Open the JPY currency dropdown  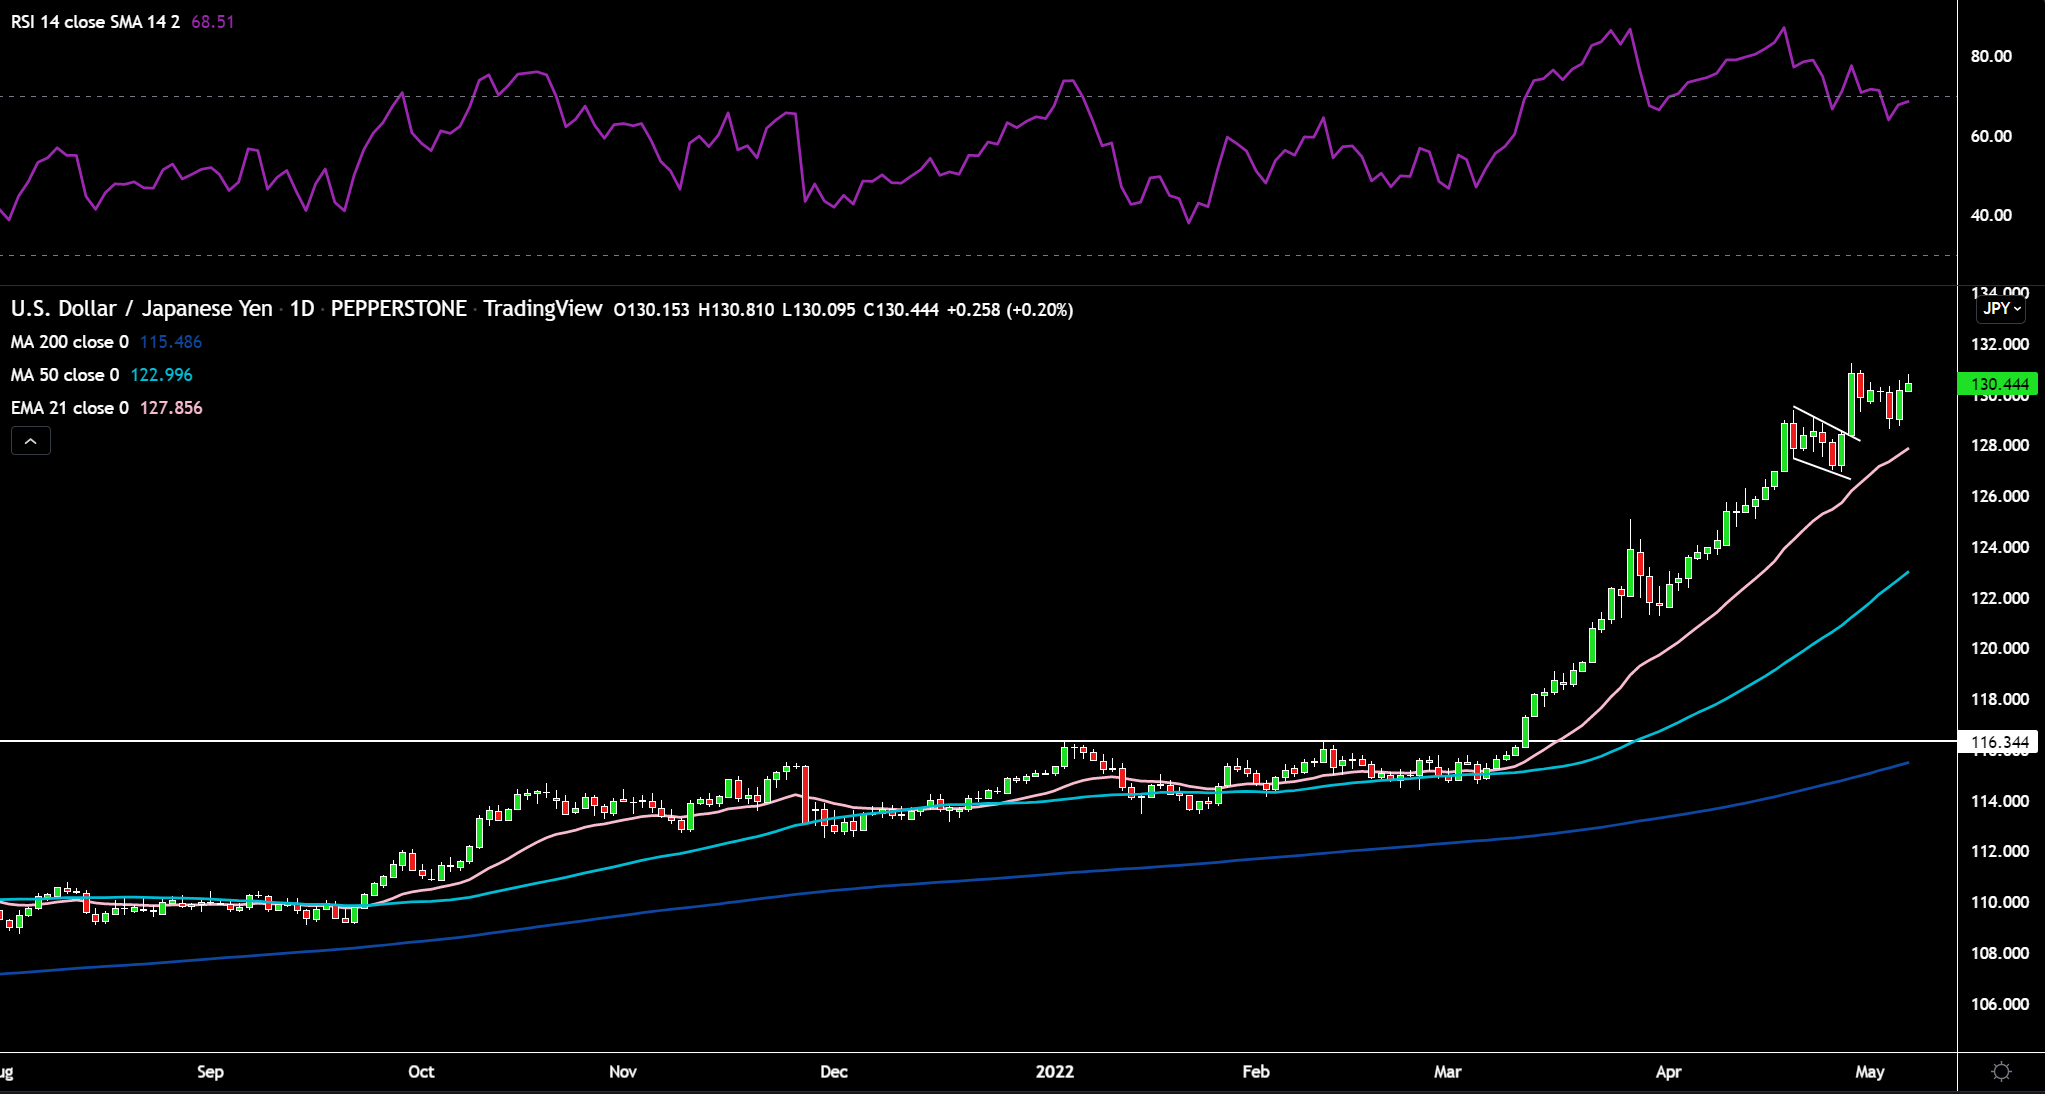(x=2002, y=309)
